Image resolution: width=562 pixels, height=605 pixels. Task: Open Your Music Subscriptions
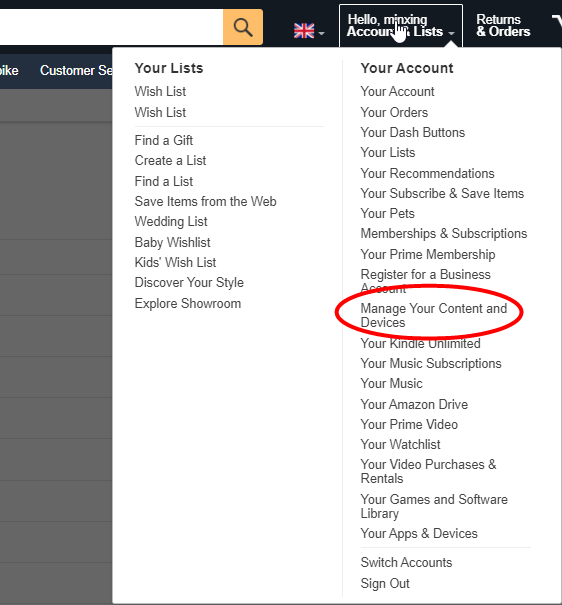tap(431, 363)
